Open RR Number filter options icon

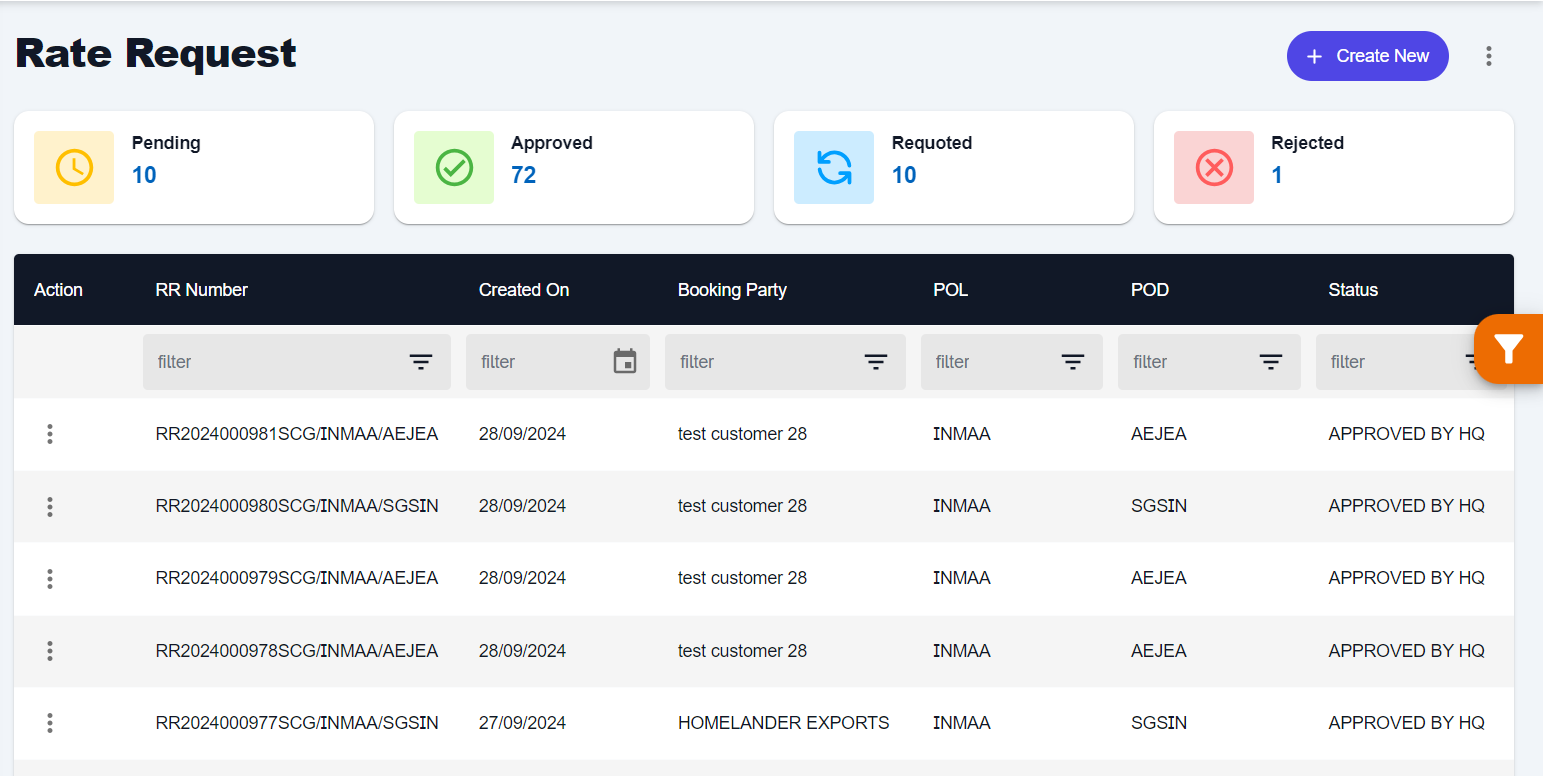pos(421,362)
